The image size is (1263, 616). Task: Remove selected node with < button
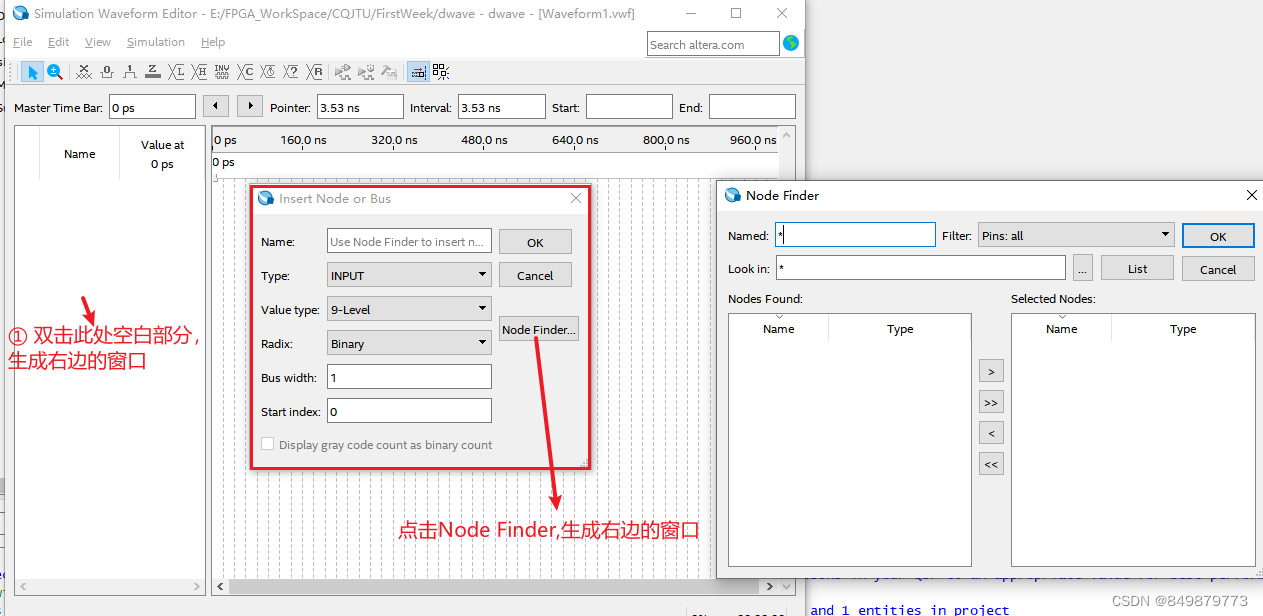point(991,433)
